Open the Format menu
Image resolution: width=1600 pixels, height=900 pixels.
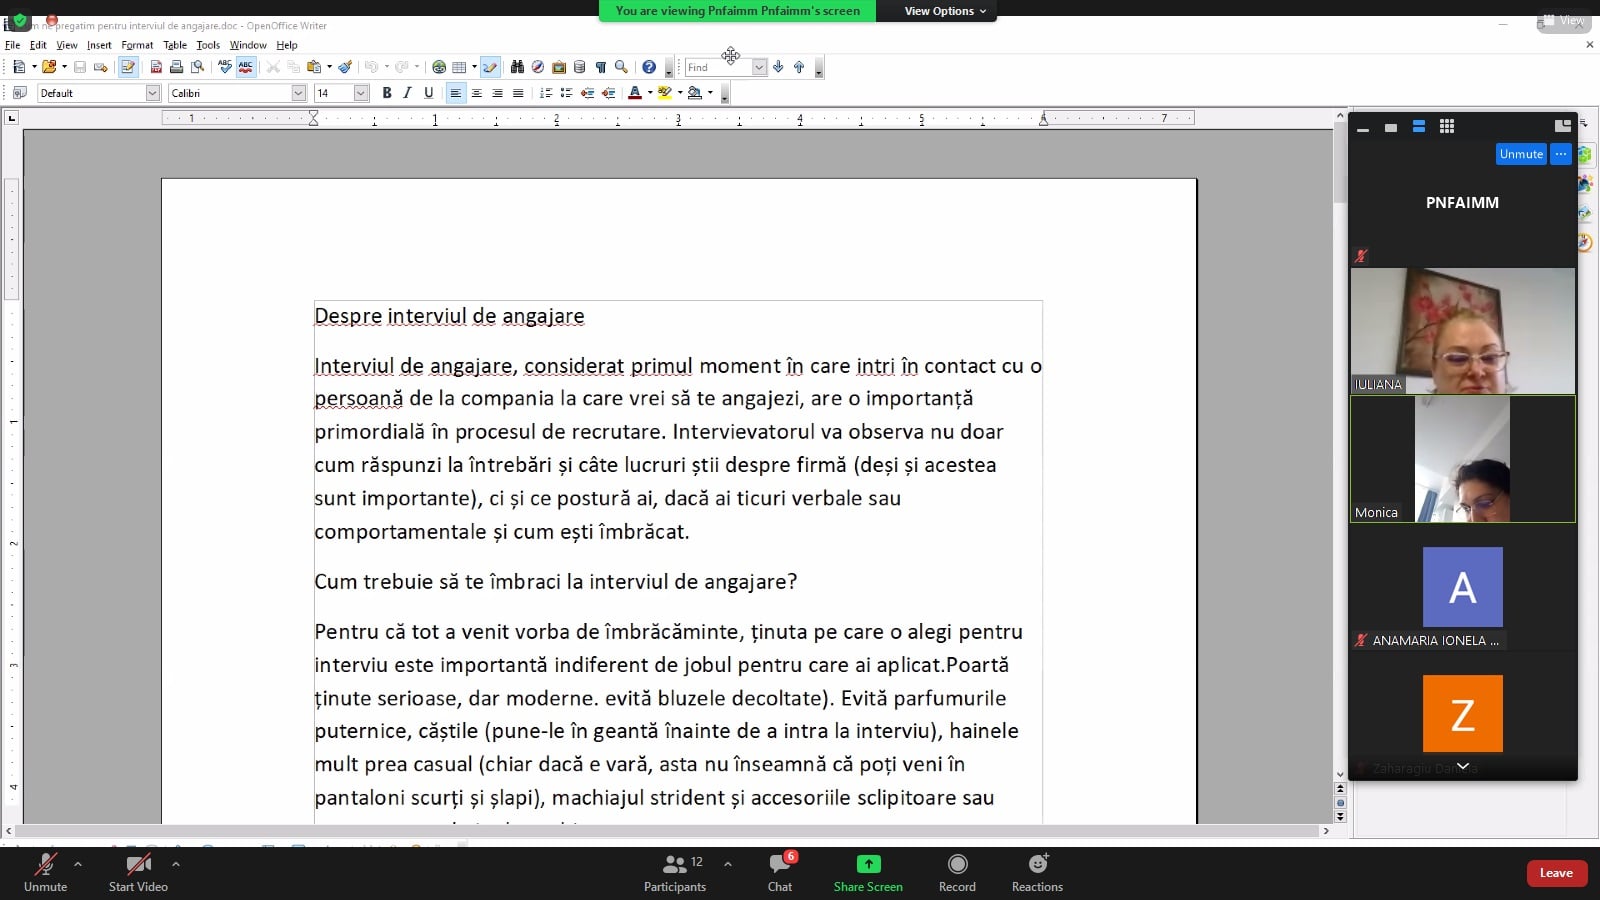[137, 45]
